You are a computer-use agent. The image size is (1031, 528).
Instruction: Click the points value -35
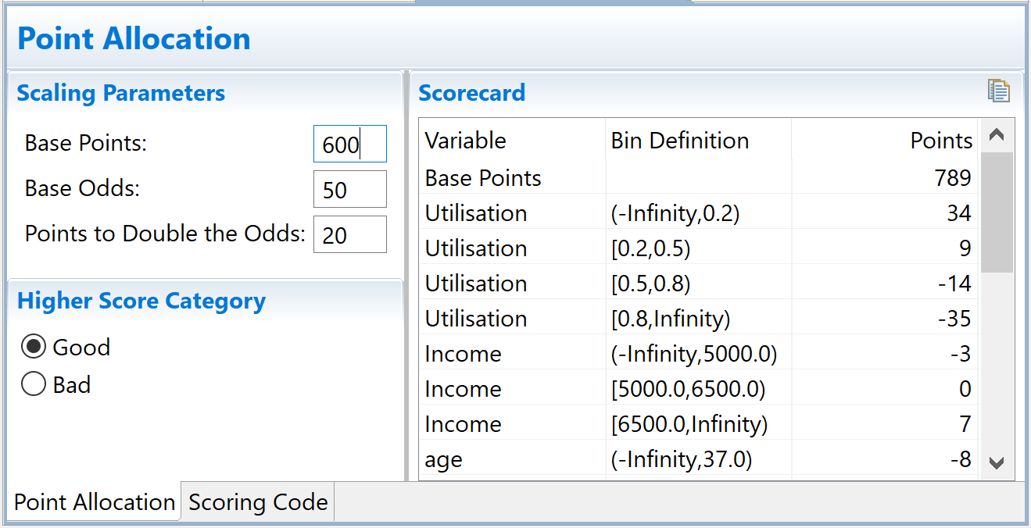954,318
